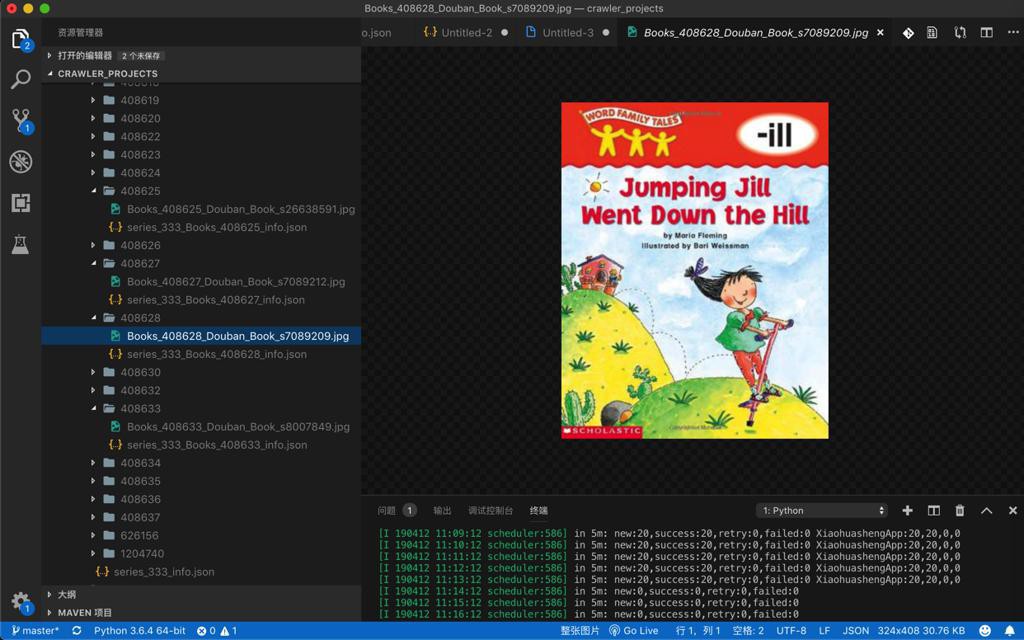Expand folder 626156

[139, 536]
